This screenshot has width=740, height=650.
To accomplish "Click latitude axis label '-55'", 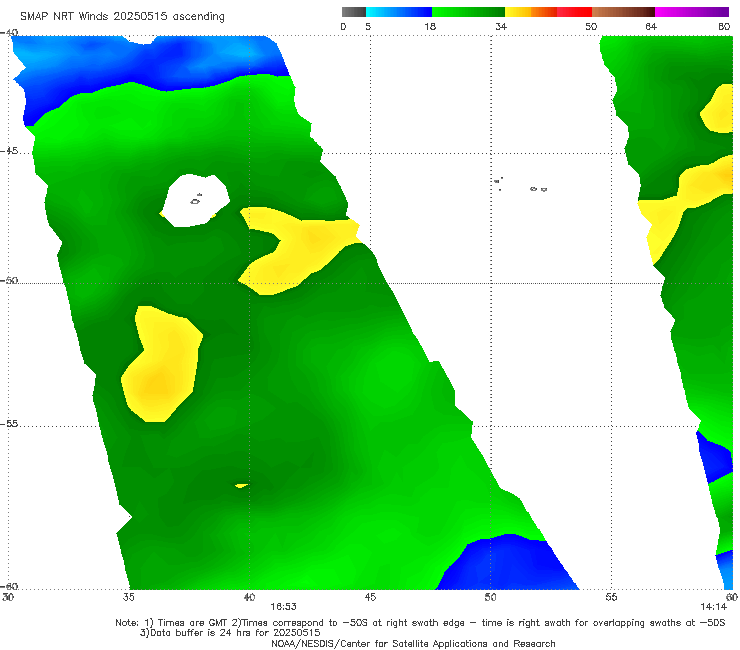I will 9,424.
